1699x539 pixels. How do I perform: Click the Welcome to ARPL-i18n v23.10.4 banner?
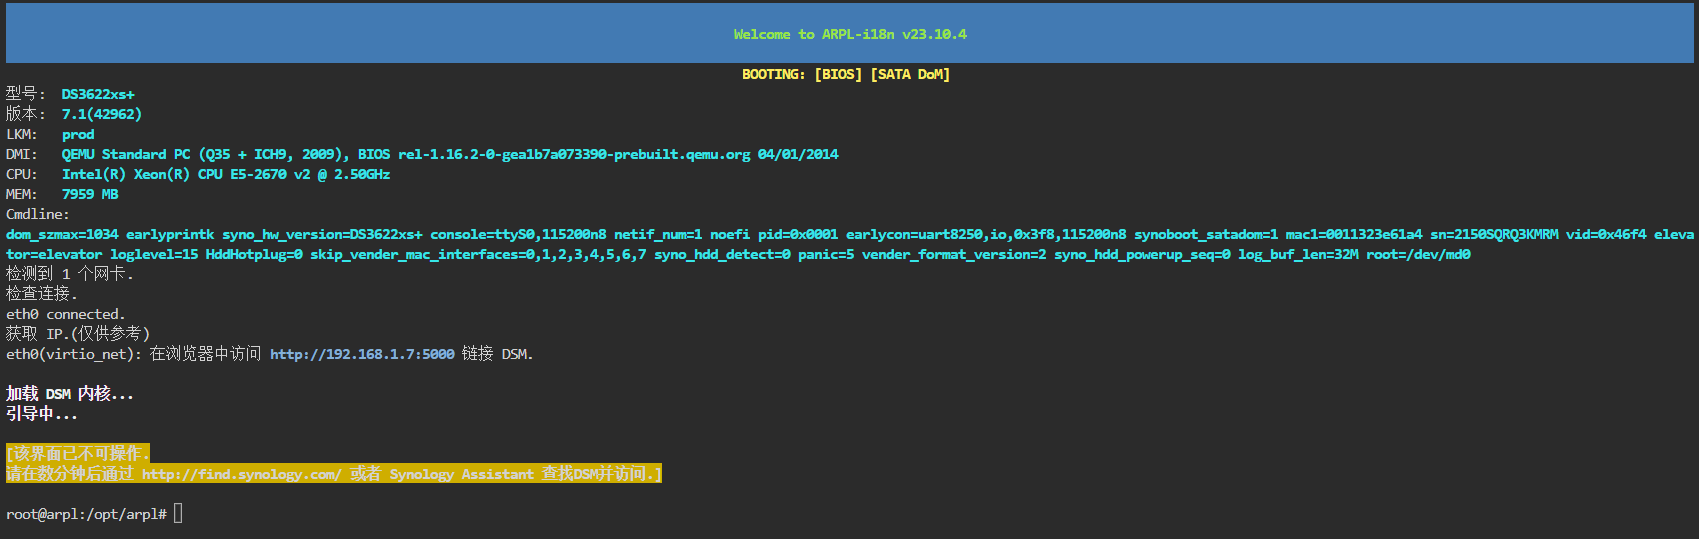pyautogui.click(x=850, y=34)
